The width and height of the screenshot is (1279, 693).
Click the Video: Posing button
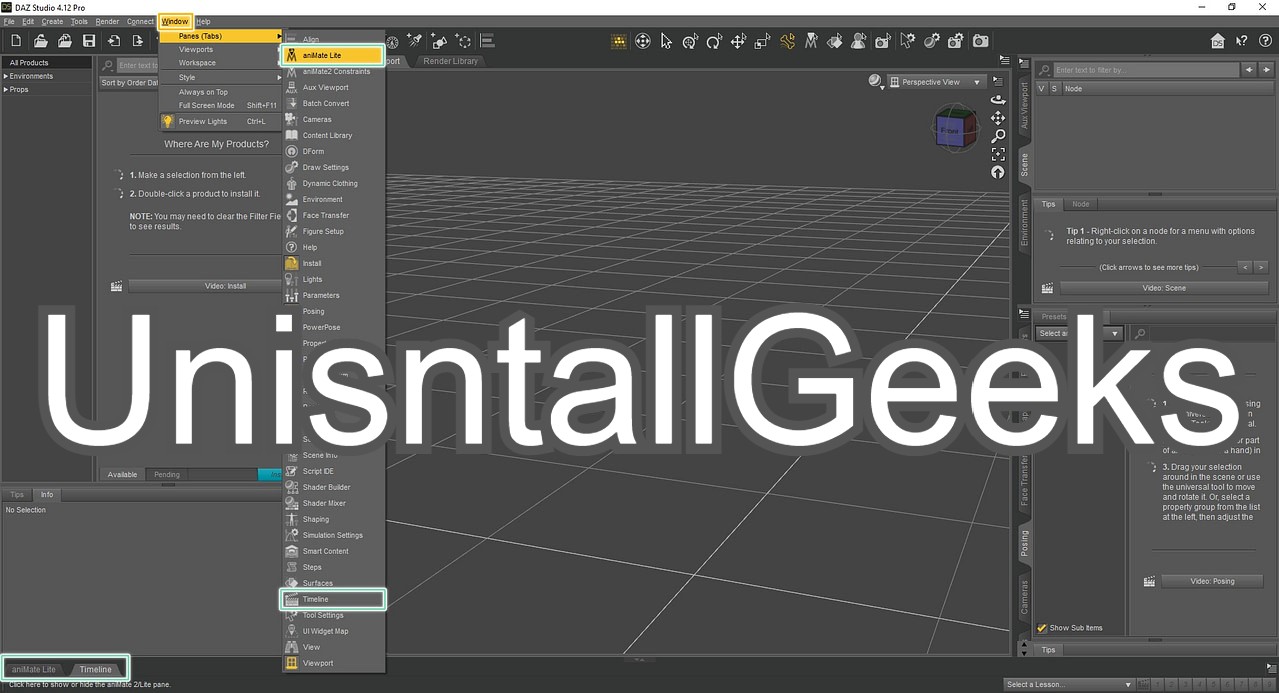click(1212, 581)
